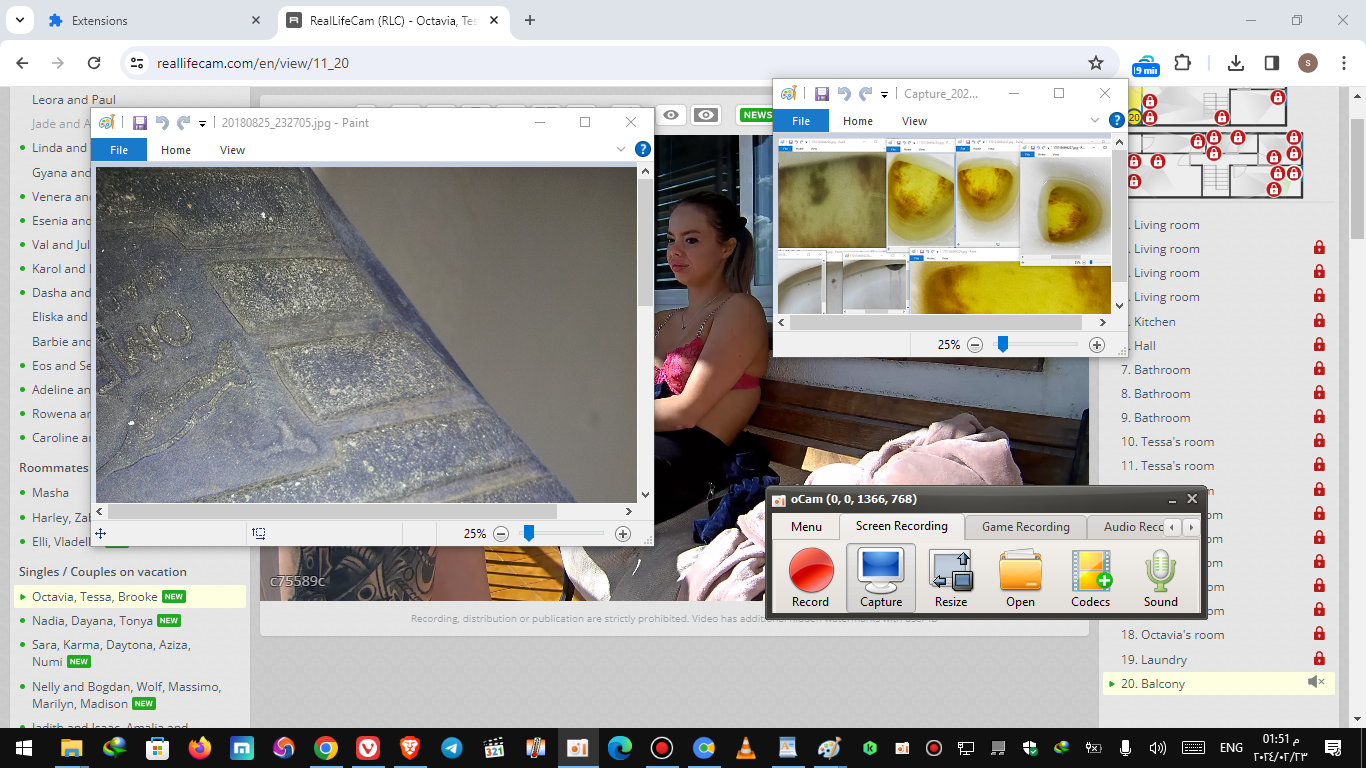Open the Customize Quick Access Toolbar dropdown in the Capture Paint window
The image size is (1366, 768).
tap(885, 95)
